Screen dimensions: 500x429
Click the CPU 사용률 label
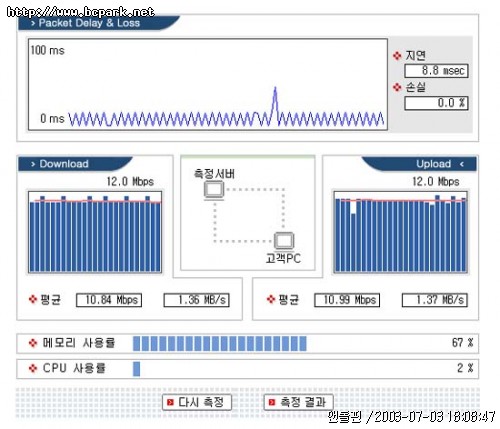click(74, 368)
